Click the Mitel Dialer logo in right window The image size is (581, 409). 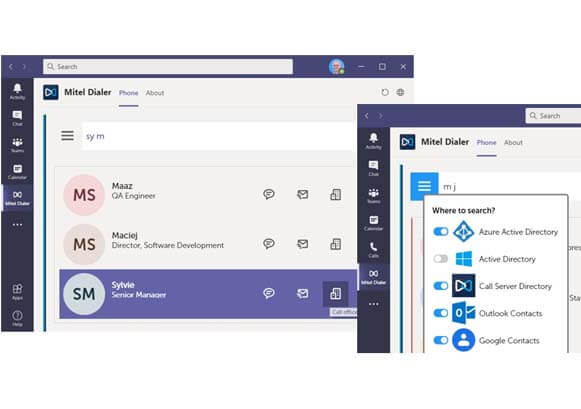[x=407, y=142]
